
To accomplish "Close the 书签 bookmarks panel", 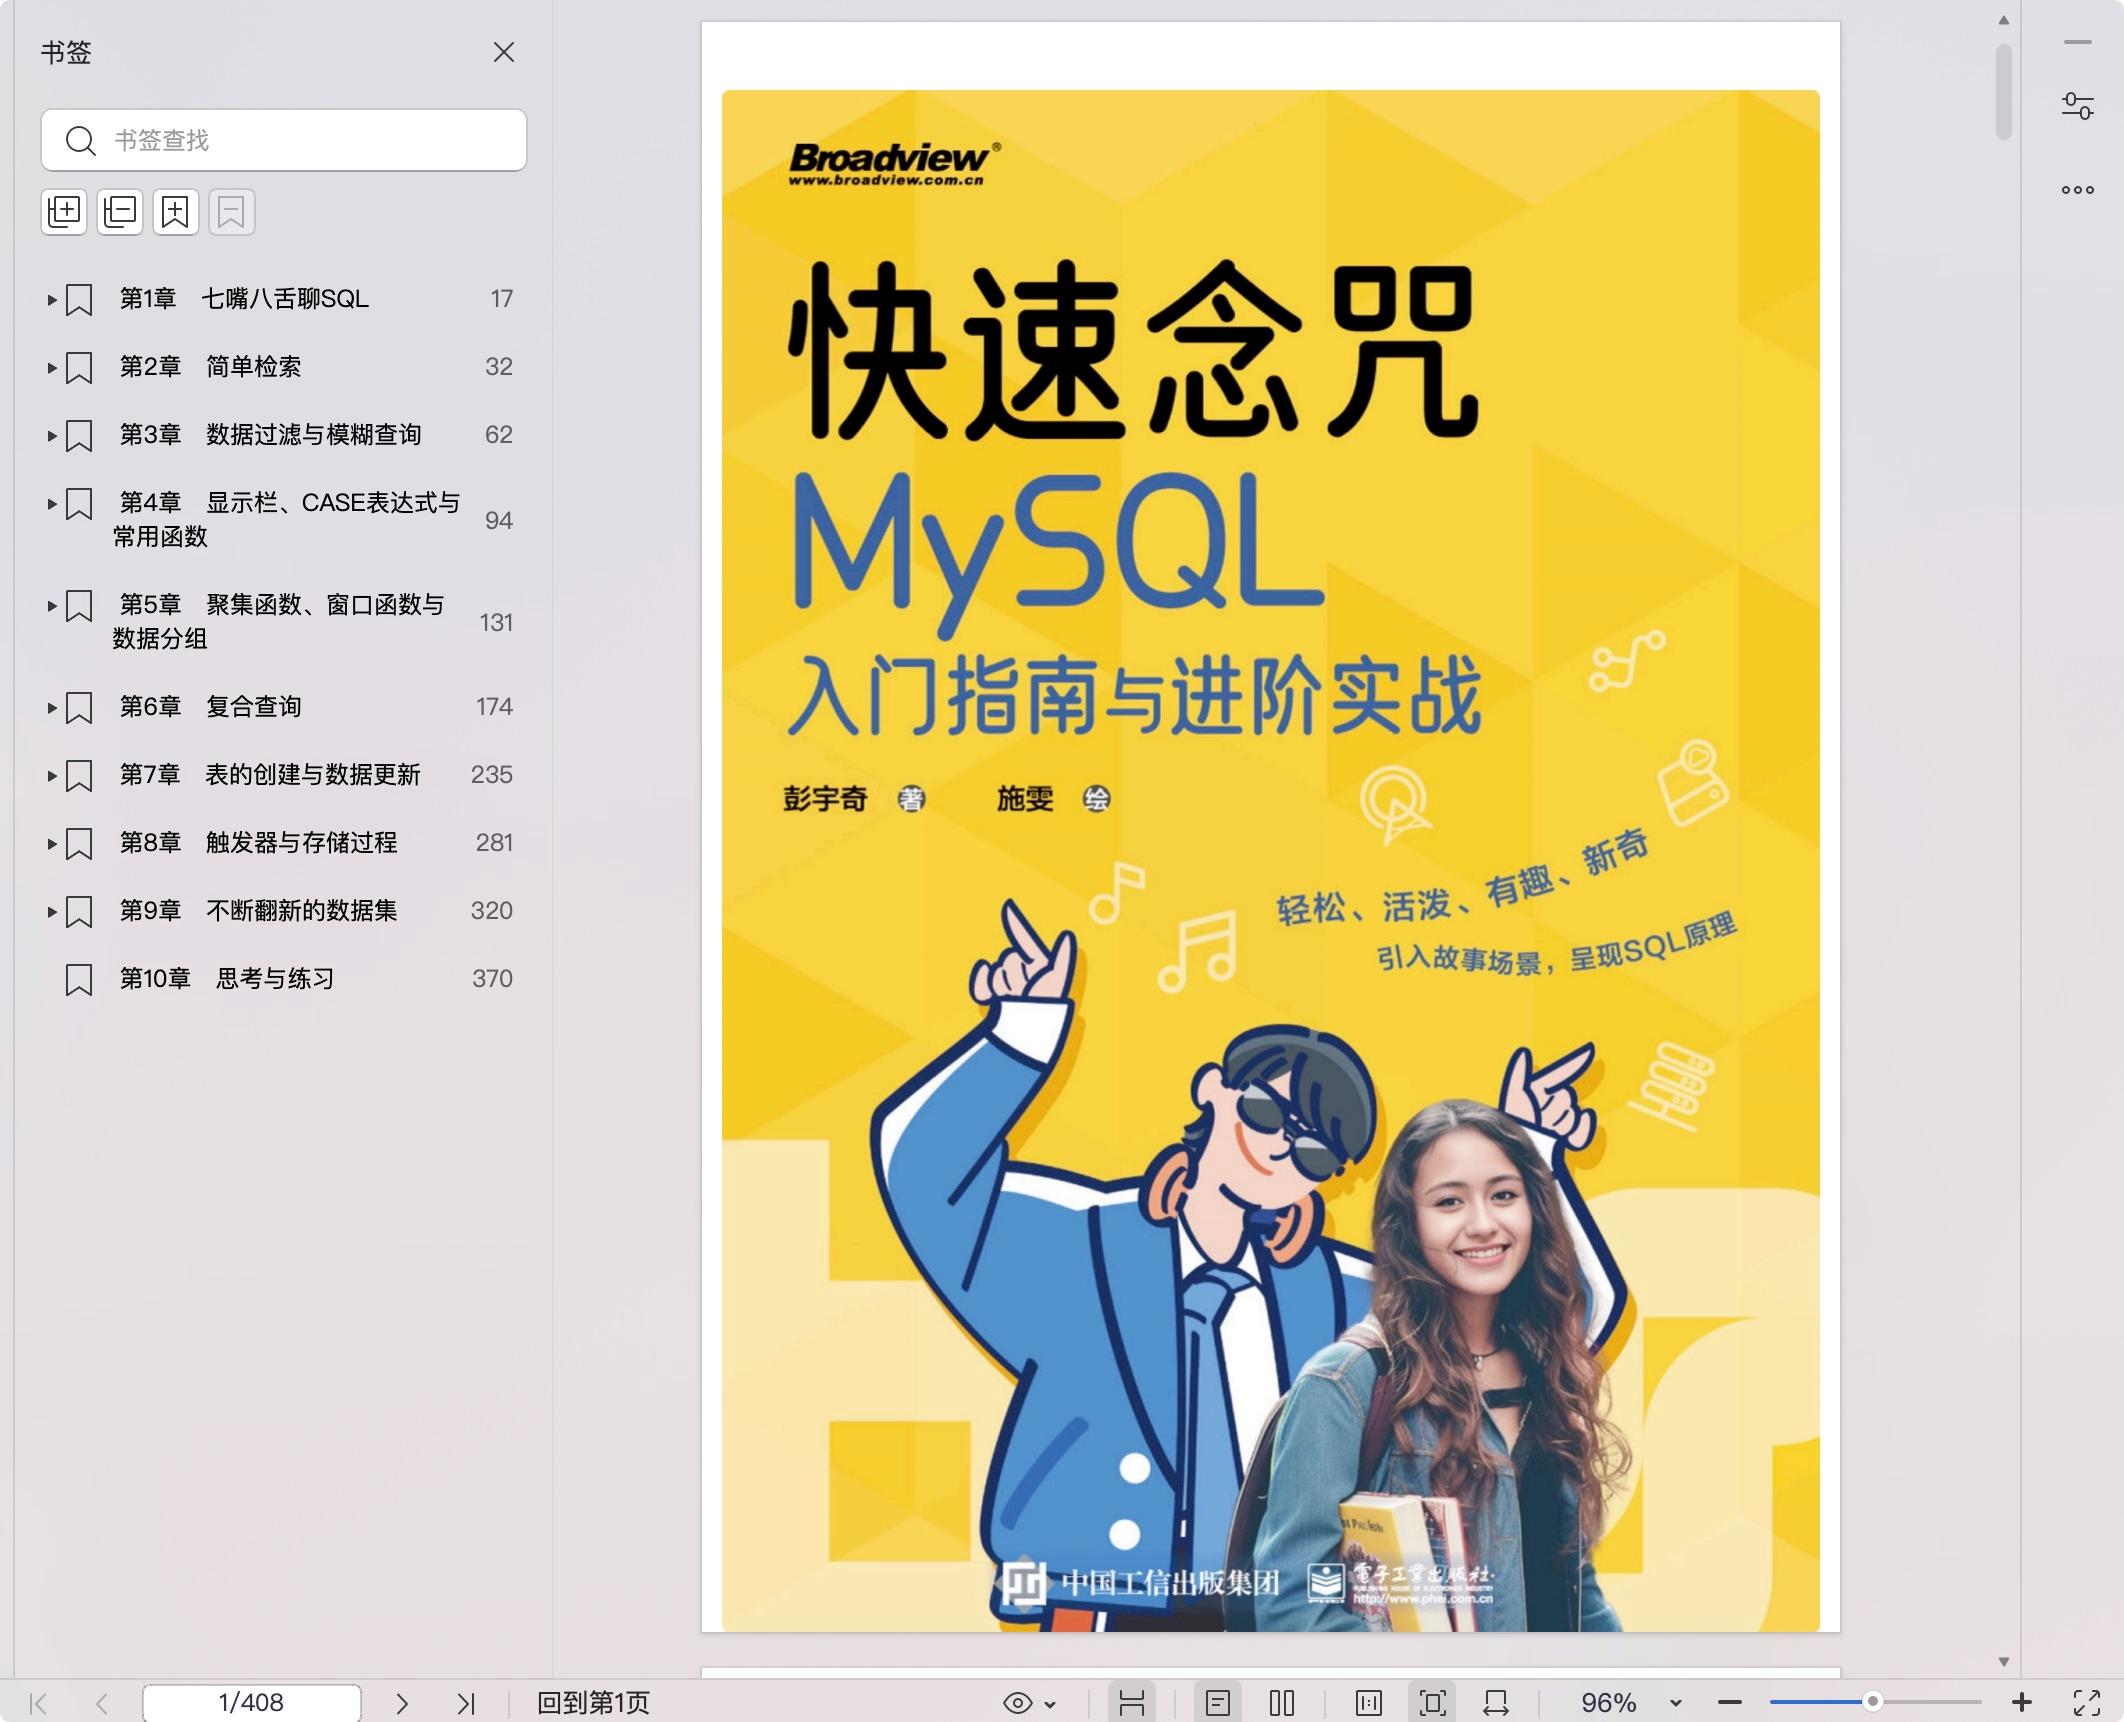I will (504, 52).
